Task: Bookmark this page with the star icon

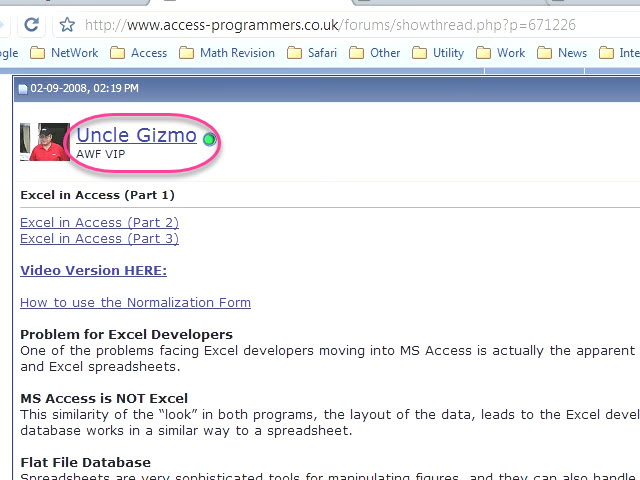Action: point(67,25)
